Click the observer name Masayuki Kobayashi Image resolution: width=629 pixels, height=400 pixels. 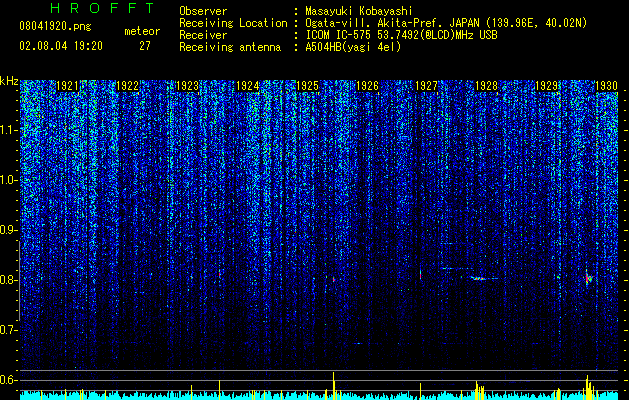tap(359, 11)
